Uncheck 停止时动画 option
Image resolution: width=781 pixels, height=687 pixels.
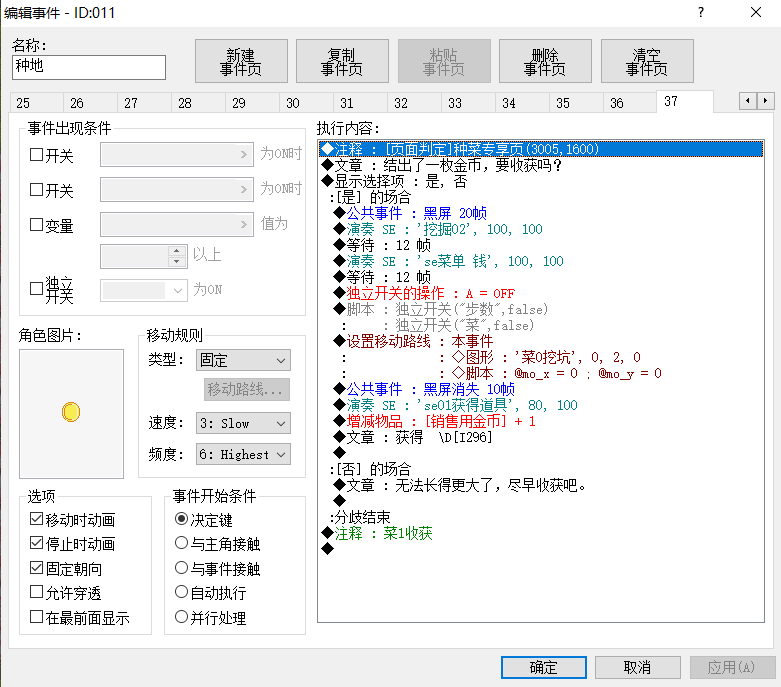[x=36, y=543]
